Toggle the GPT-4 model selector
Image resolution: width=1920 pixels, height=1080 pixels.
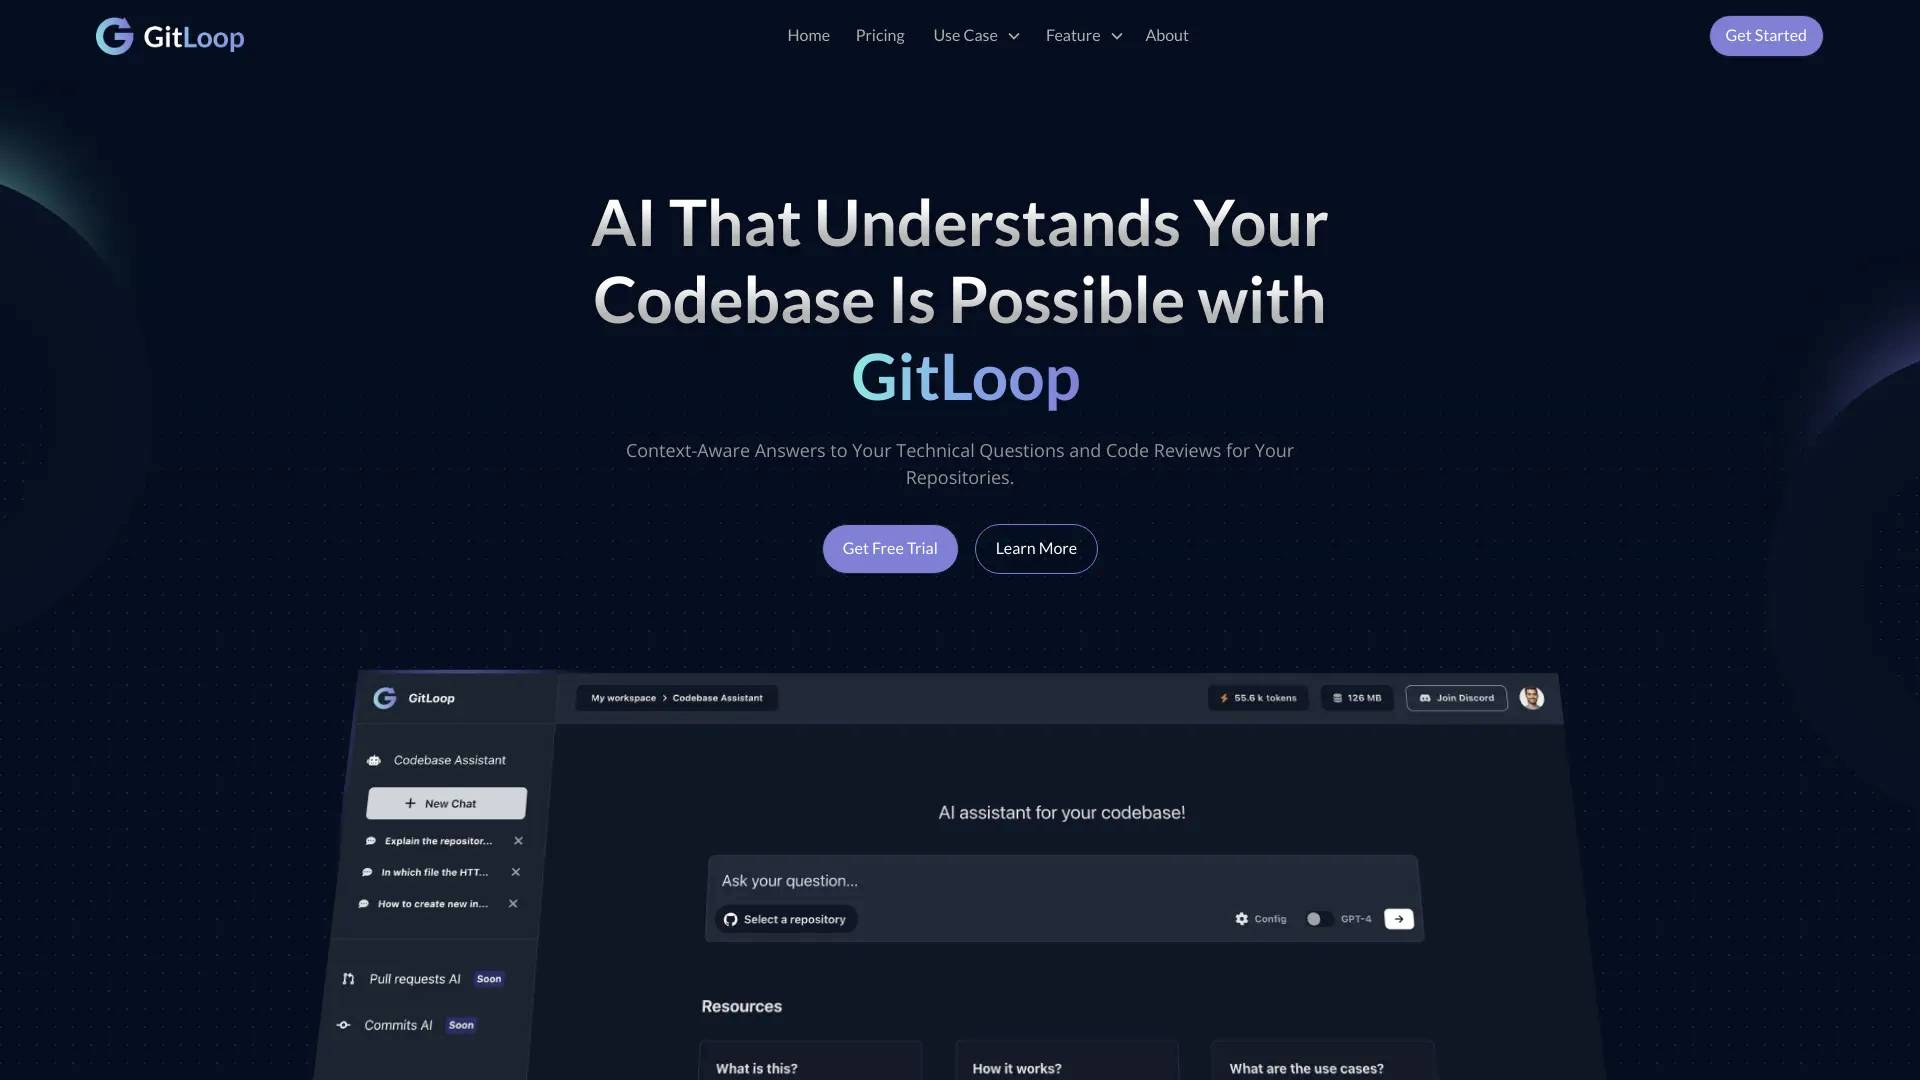coord(1316,918)
